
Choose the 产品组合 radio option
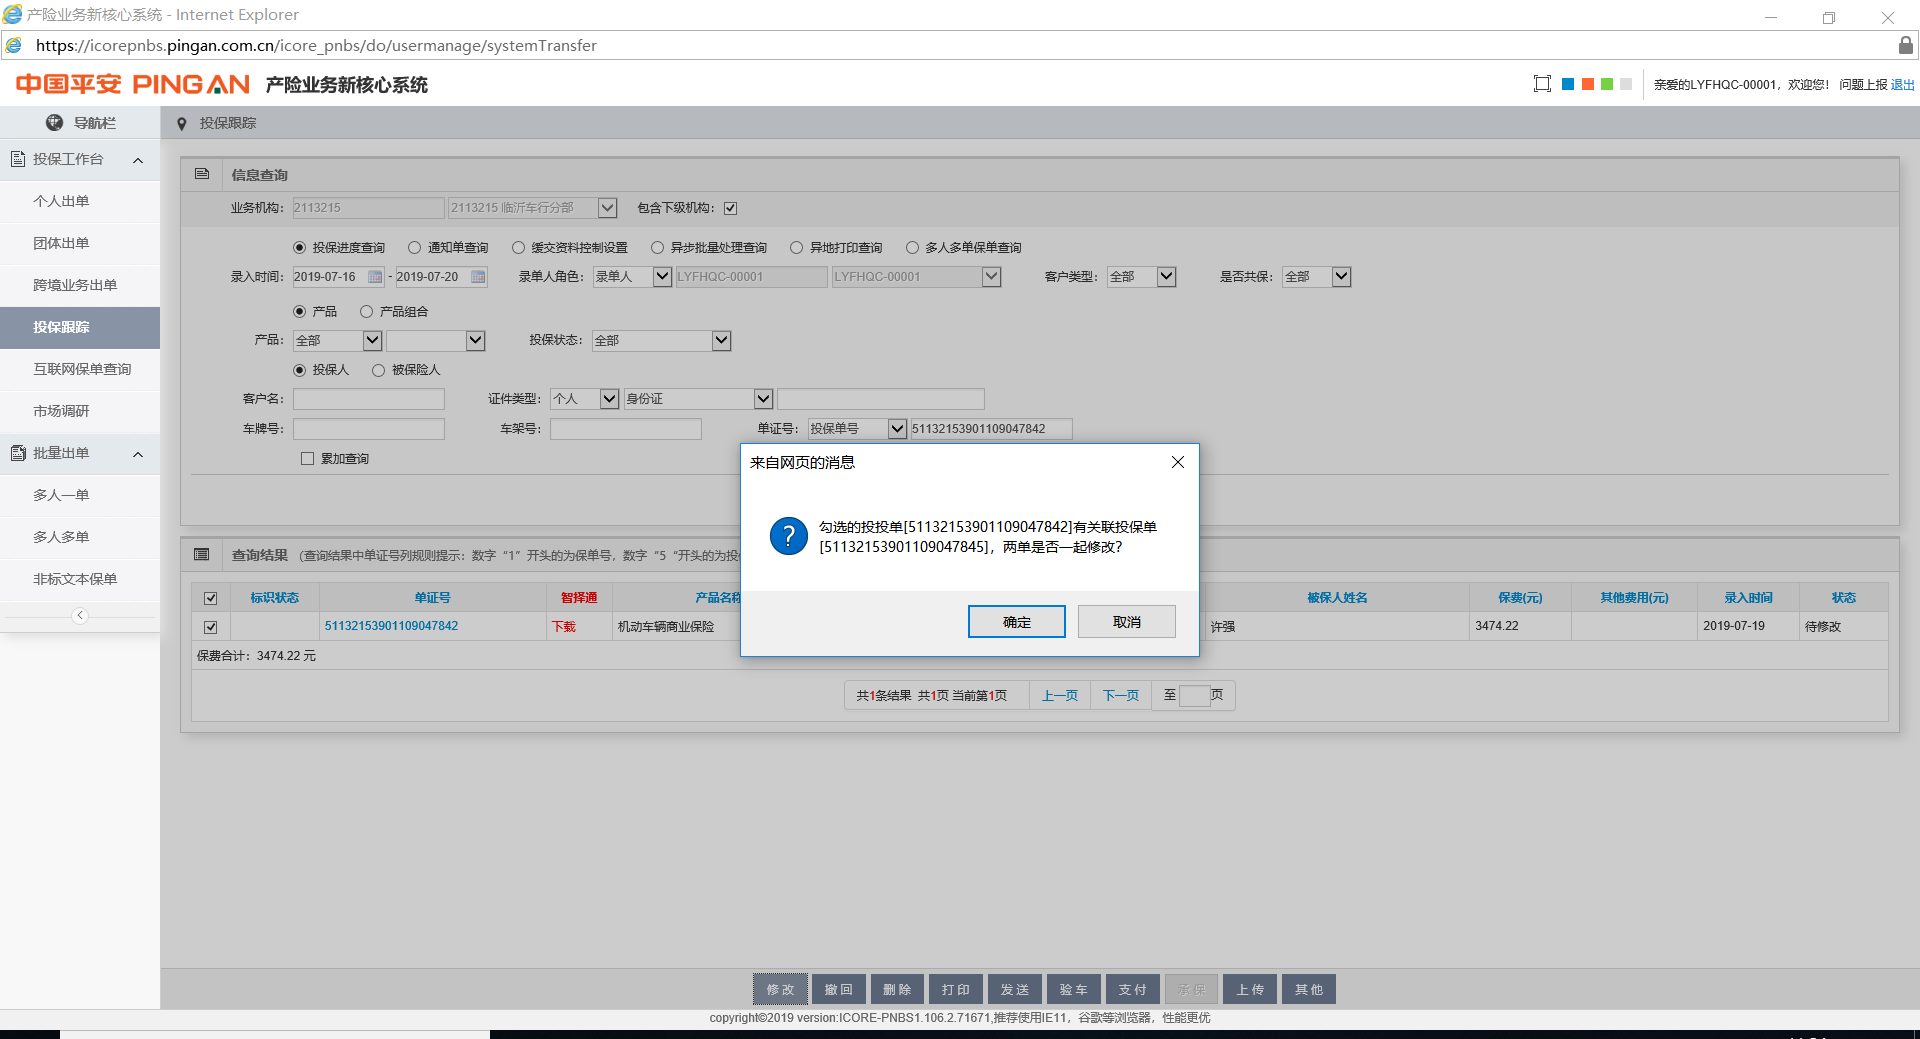point(367,312)
